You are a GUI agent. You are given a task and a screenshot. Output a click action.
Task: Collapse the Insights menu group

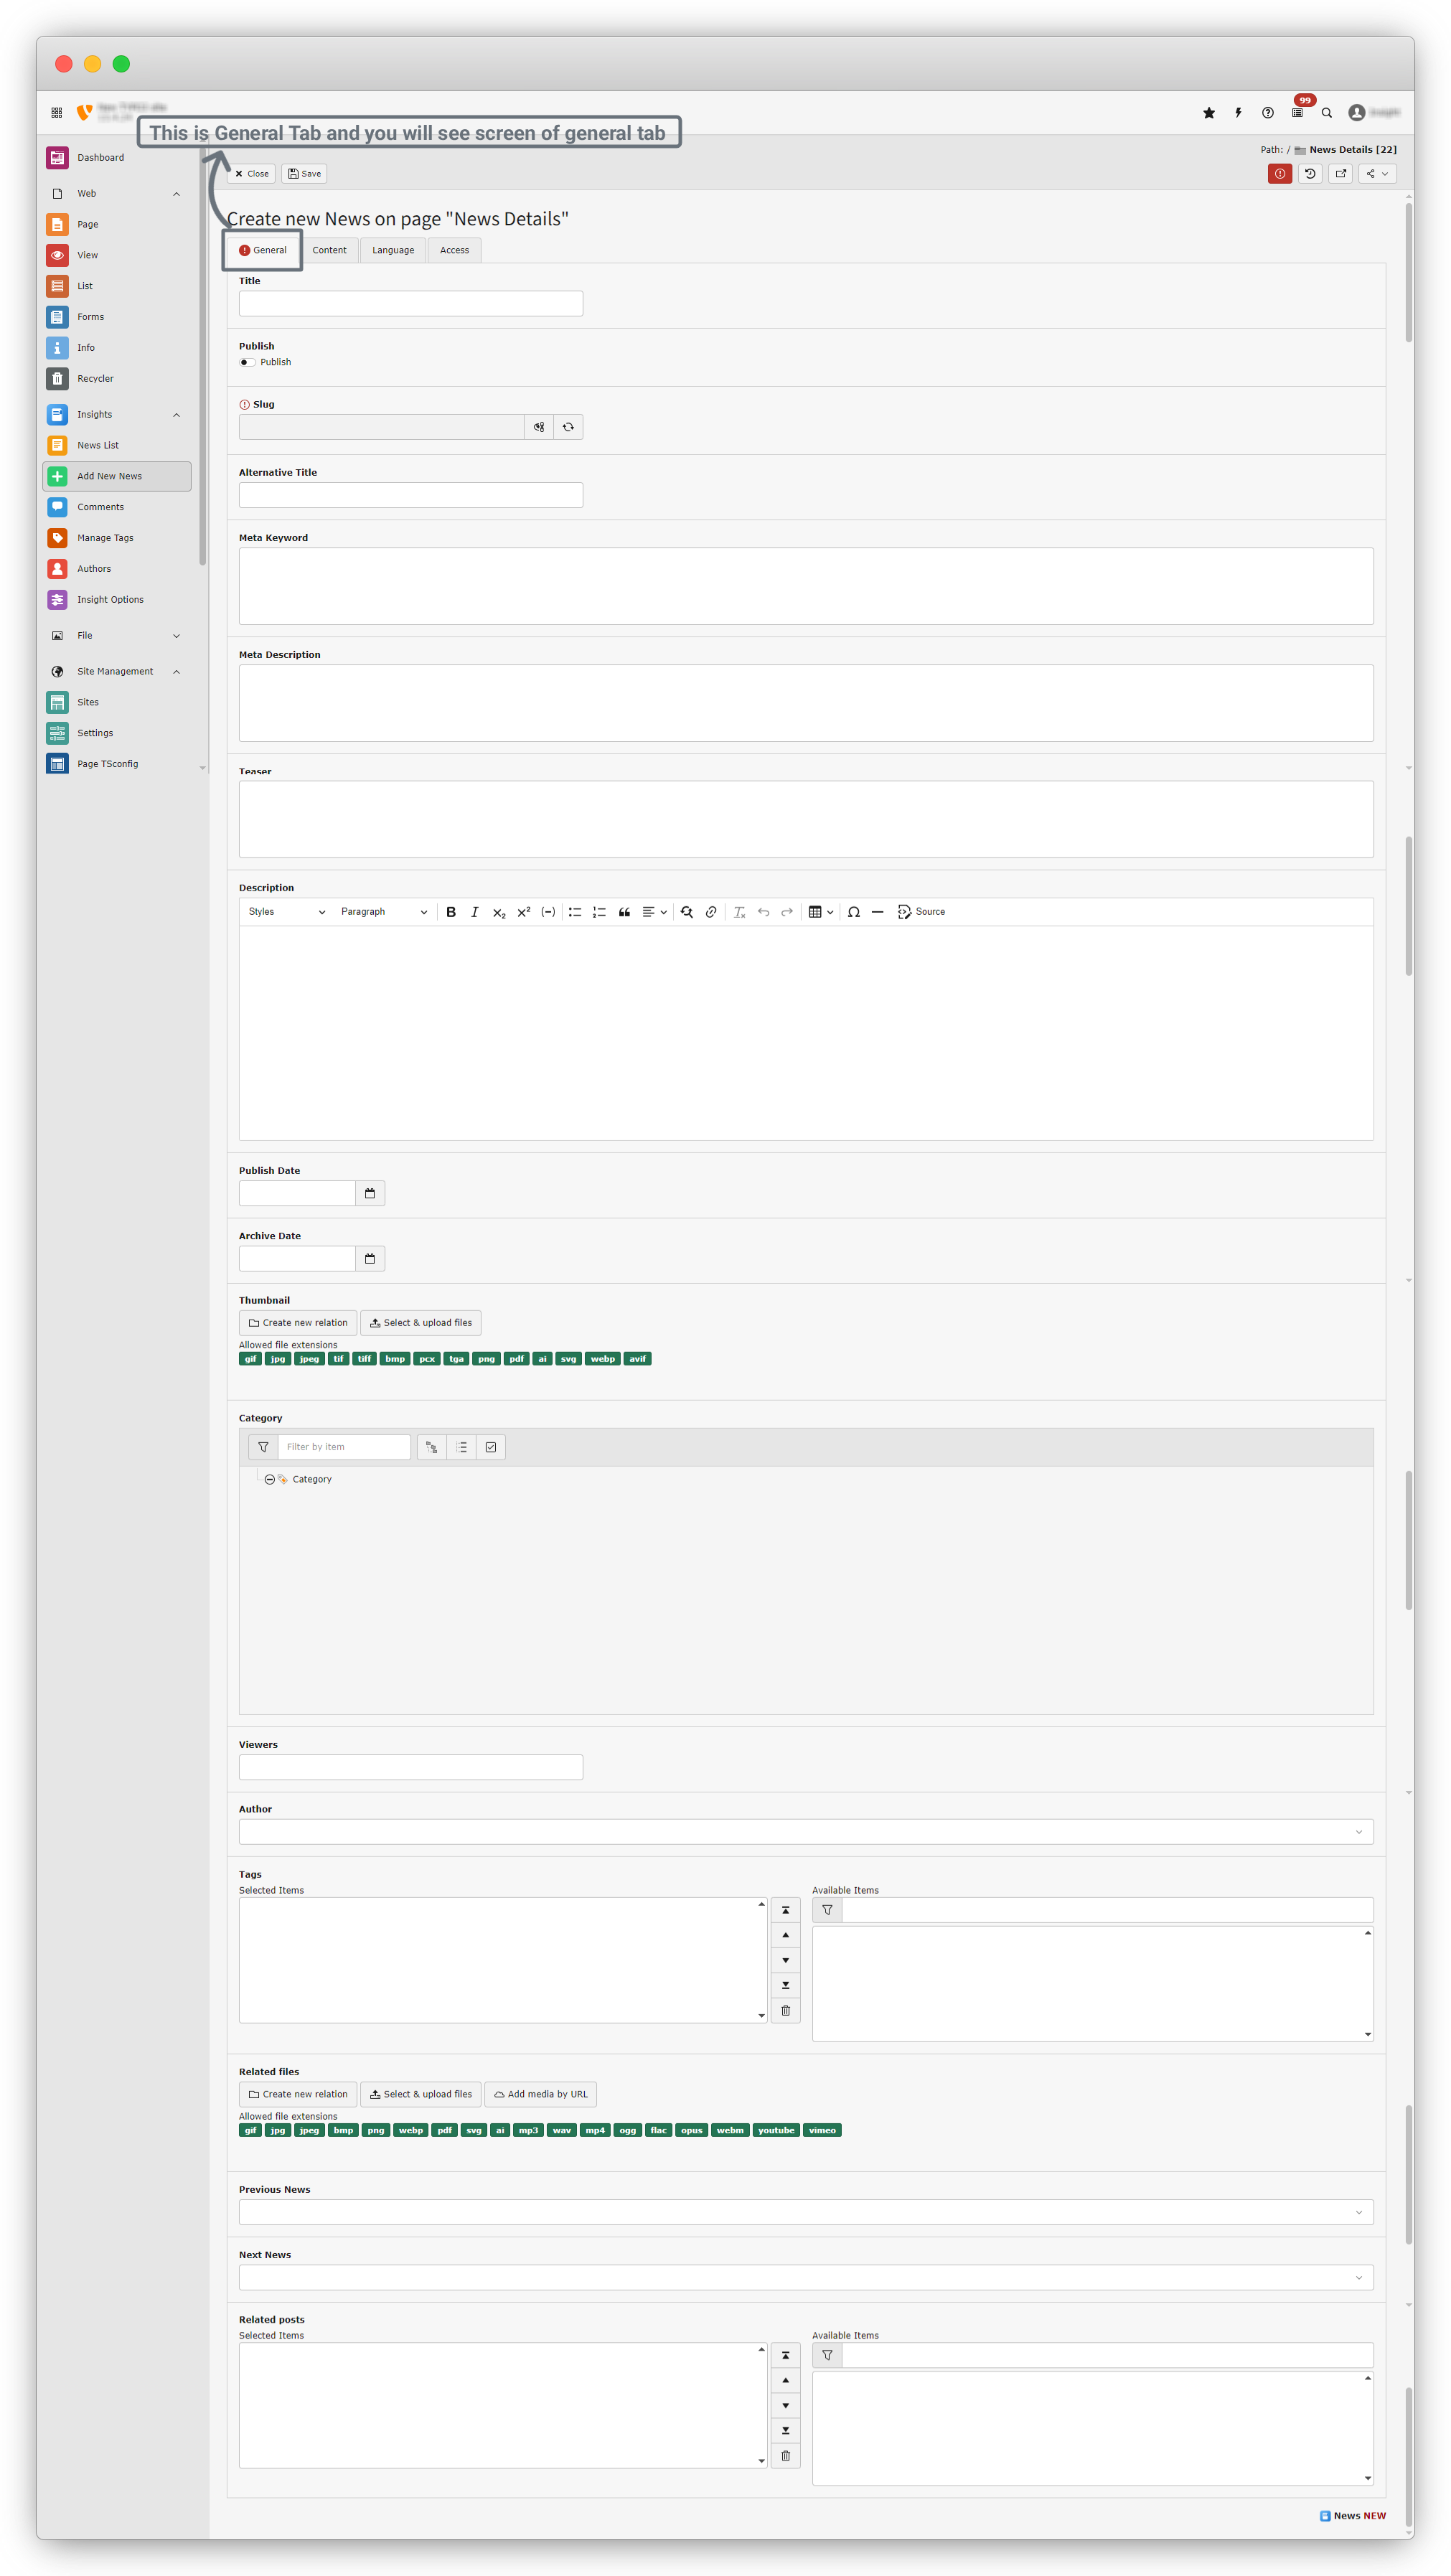click(177, 414)
